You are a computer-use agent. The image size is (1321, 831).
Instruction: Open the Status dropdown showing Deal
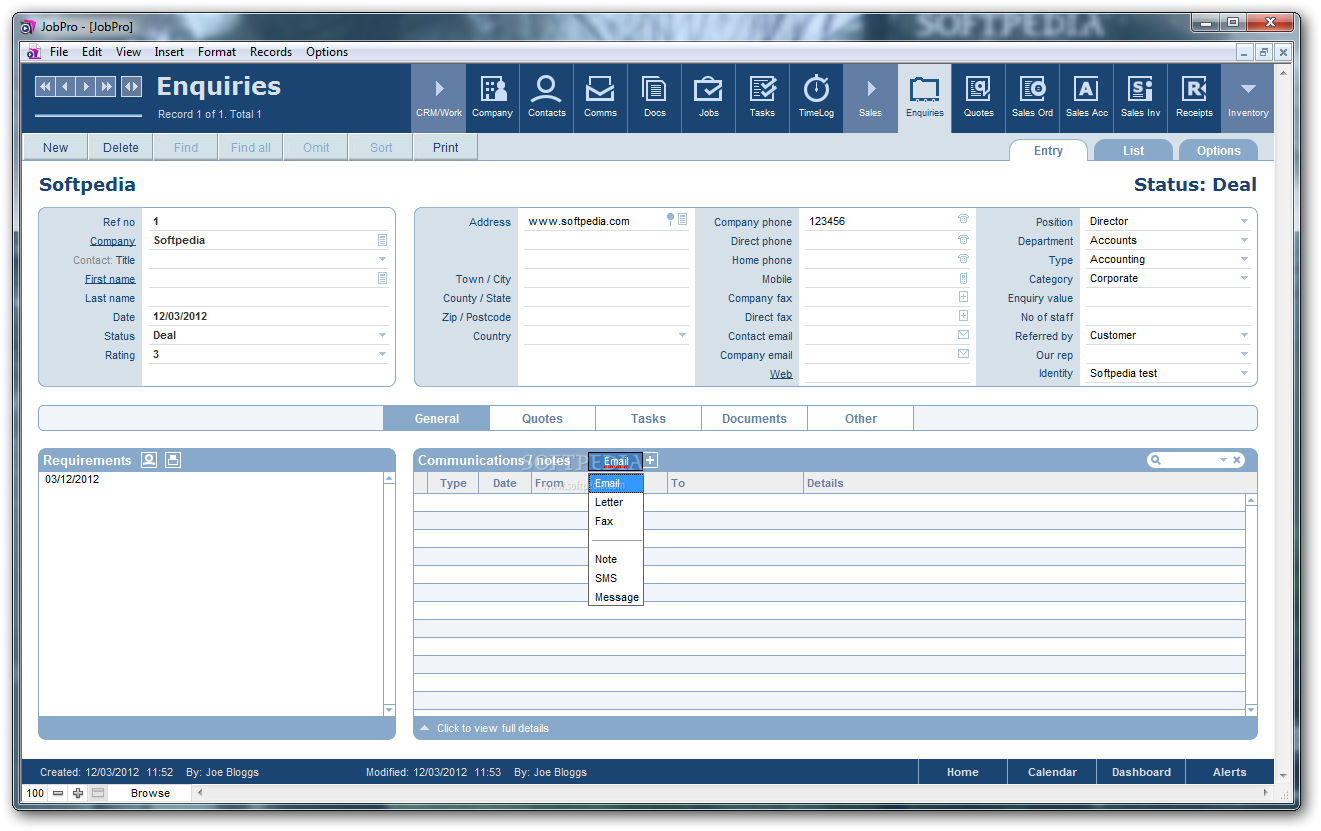coord(382,335)
